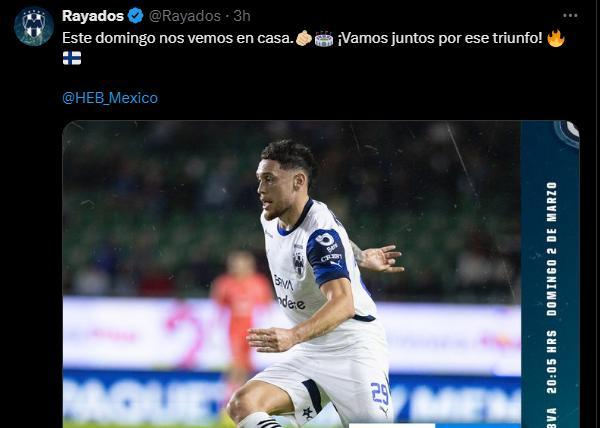Click the 20:05 HRS kickoff time

[x=551, y=362]
